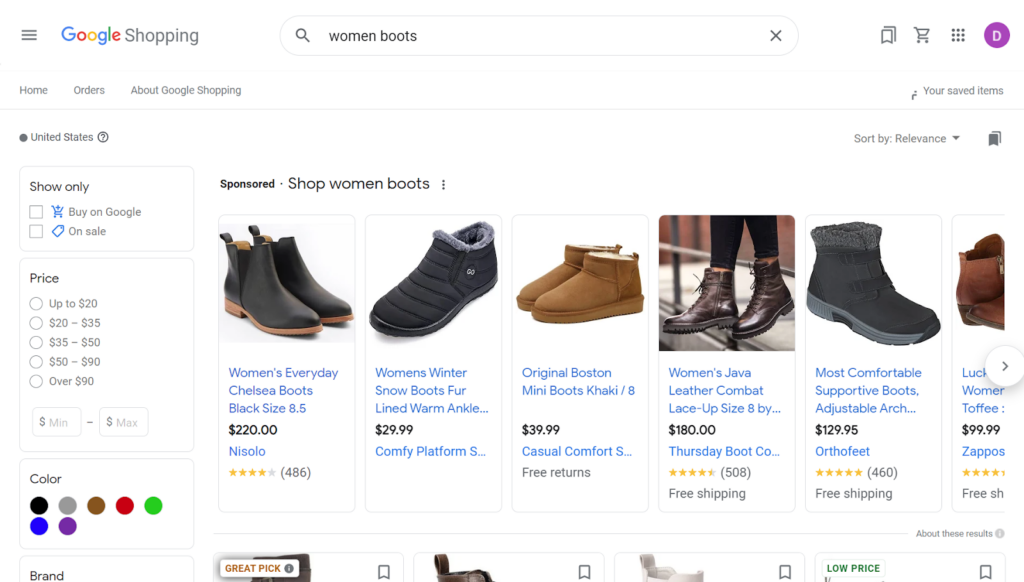Filter by green color swatch
This screenshot has width=1024, height=582.
coord(153,506)
